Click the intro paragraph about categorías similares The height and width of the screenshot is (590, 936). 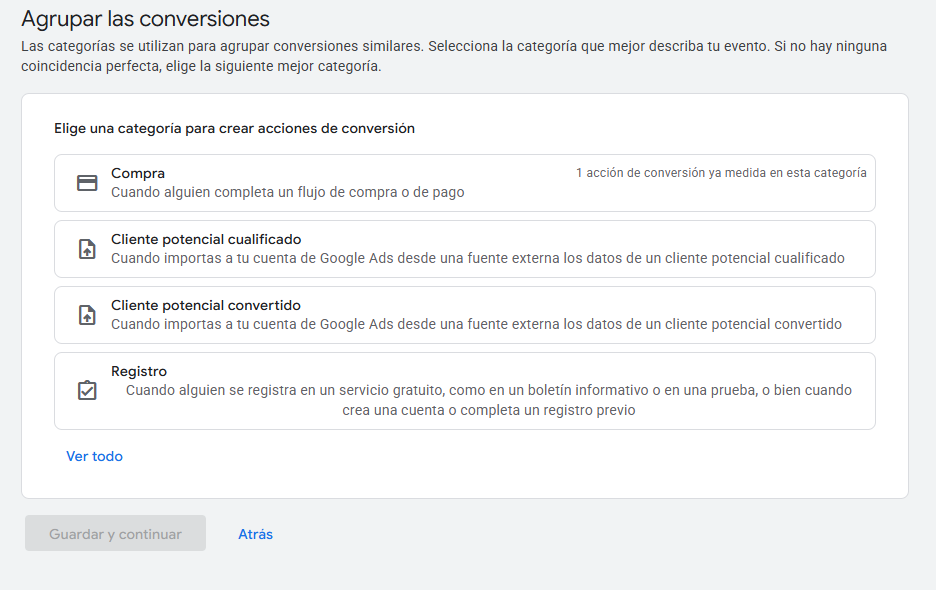454,56
